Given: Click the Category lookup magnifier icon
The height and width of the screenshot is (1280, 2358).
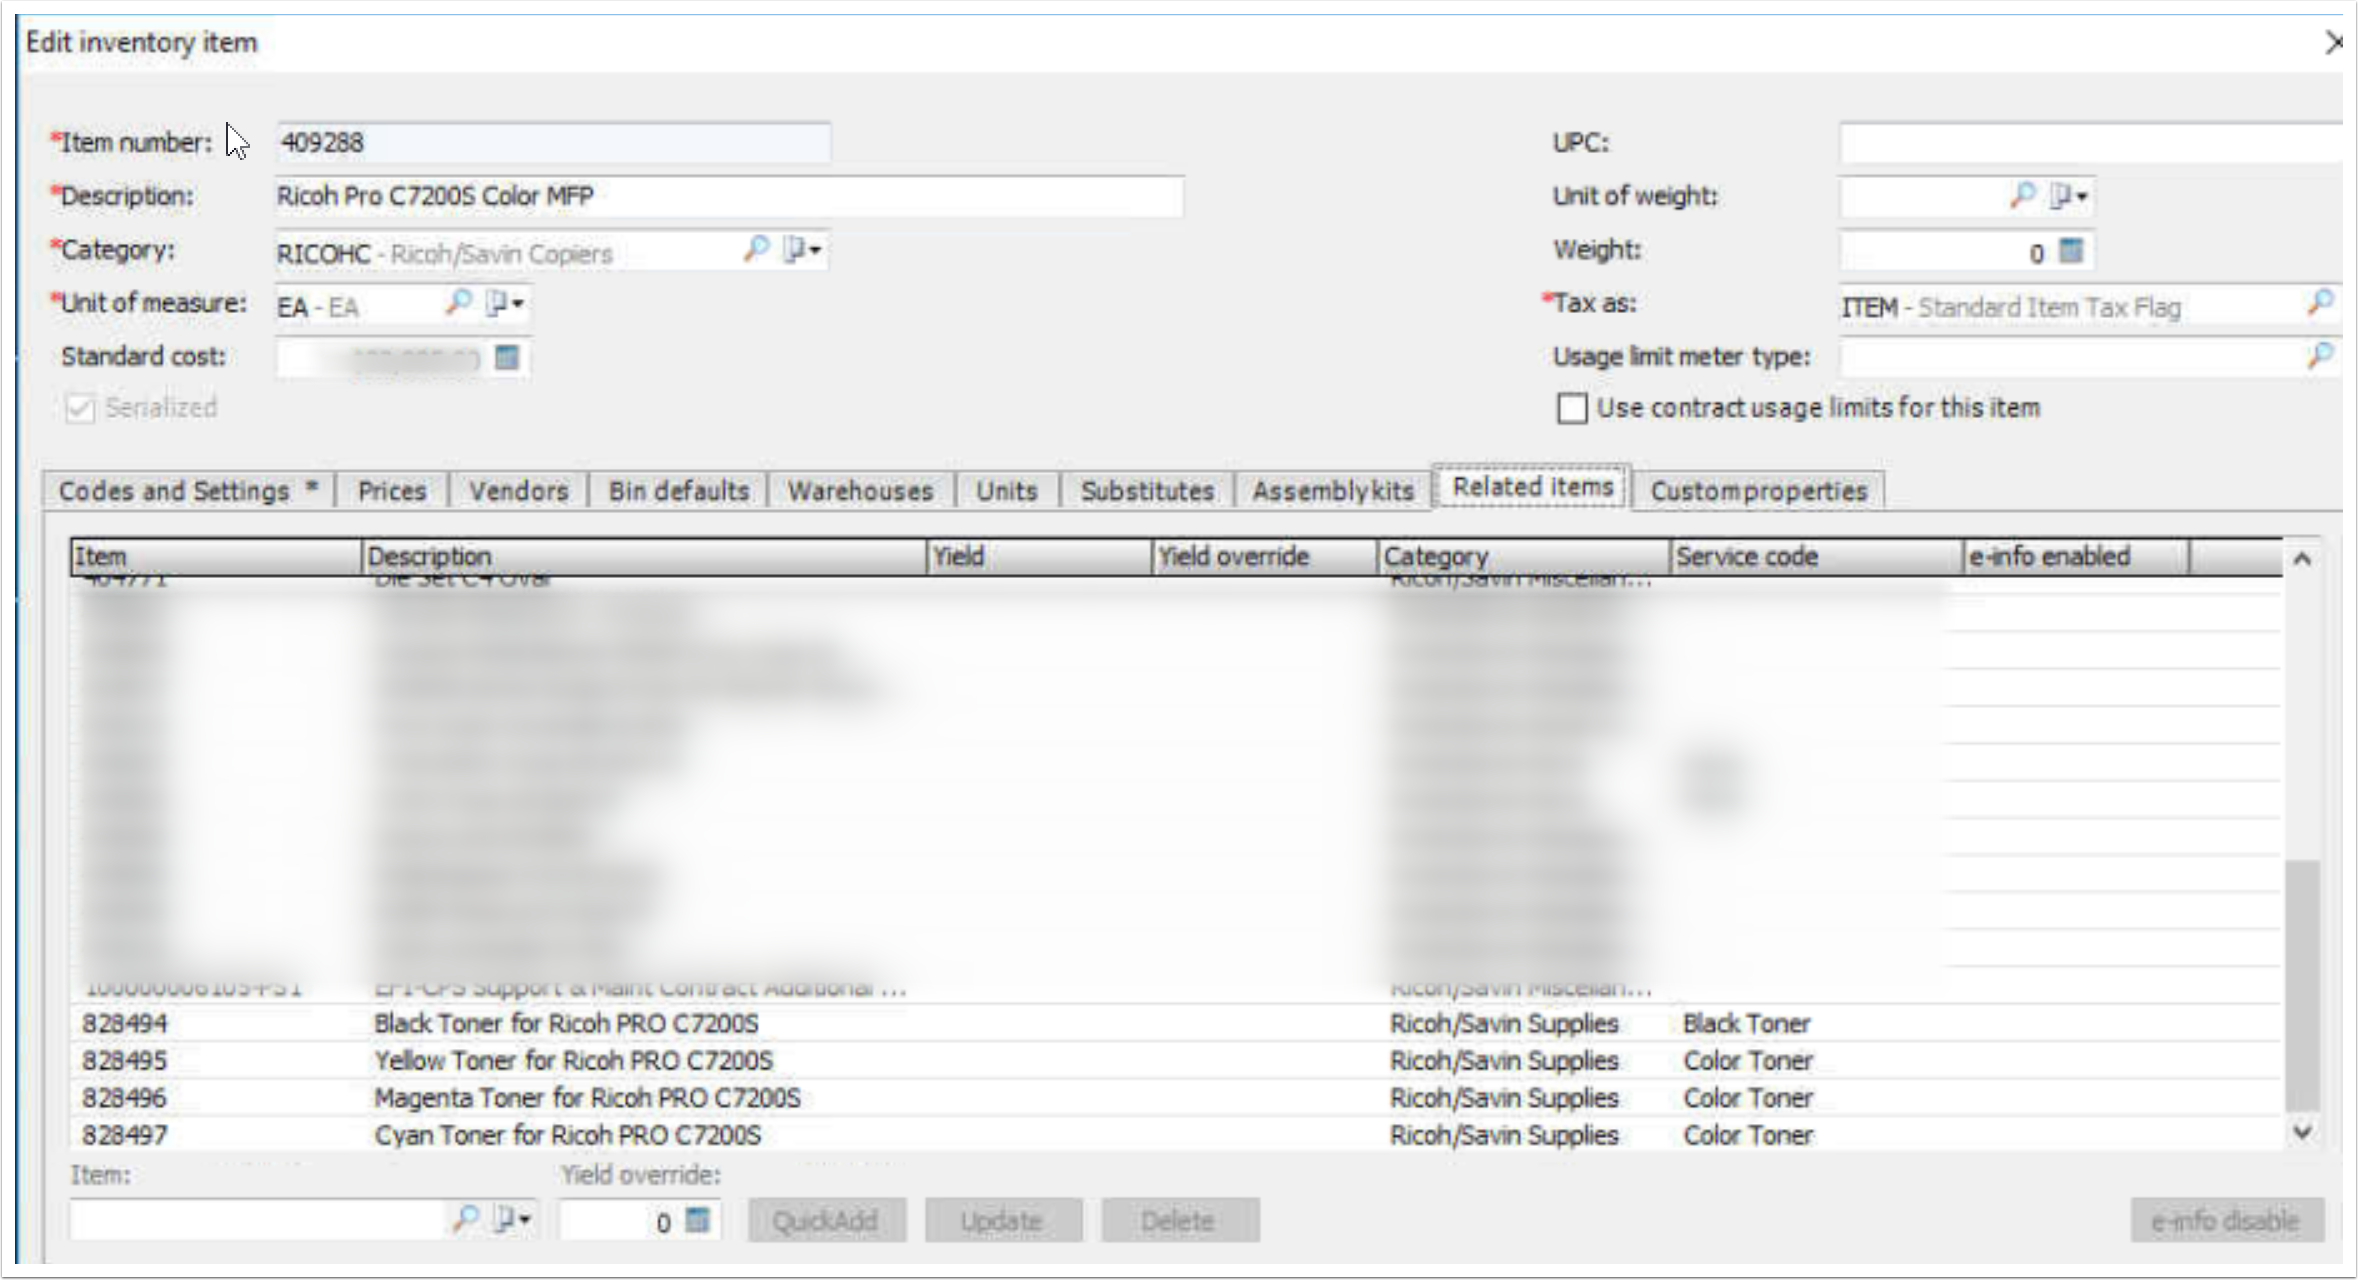Looking at the screenshot, I should click(x=756, y=249).
